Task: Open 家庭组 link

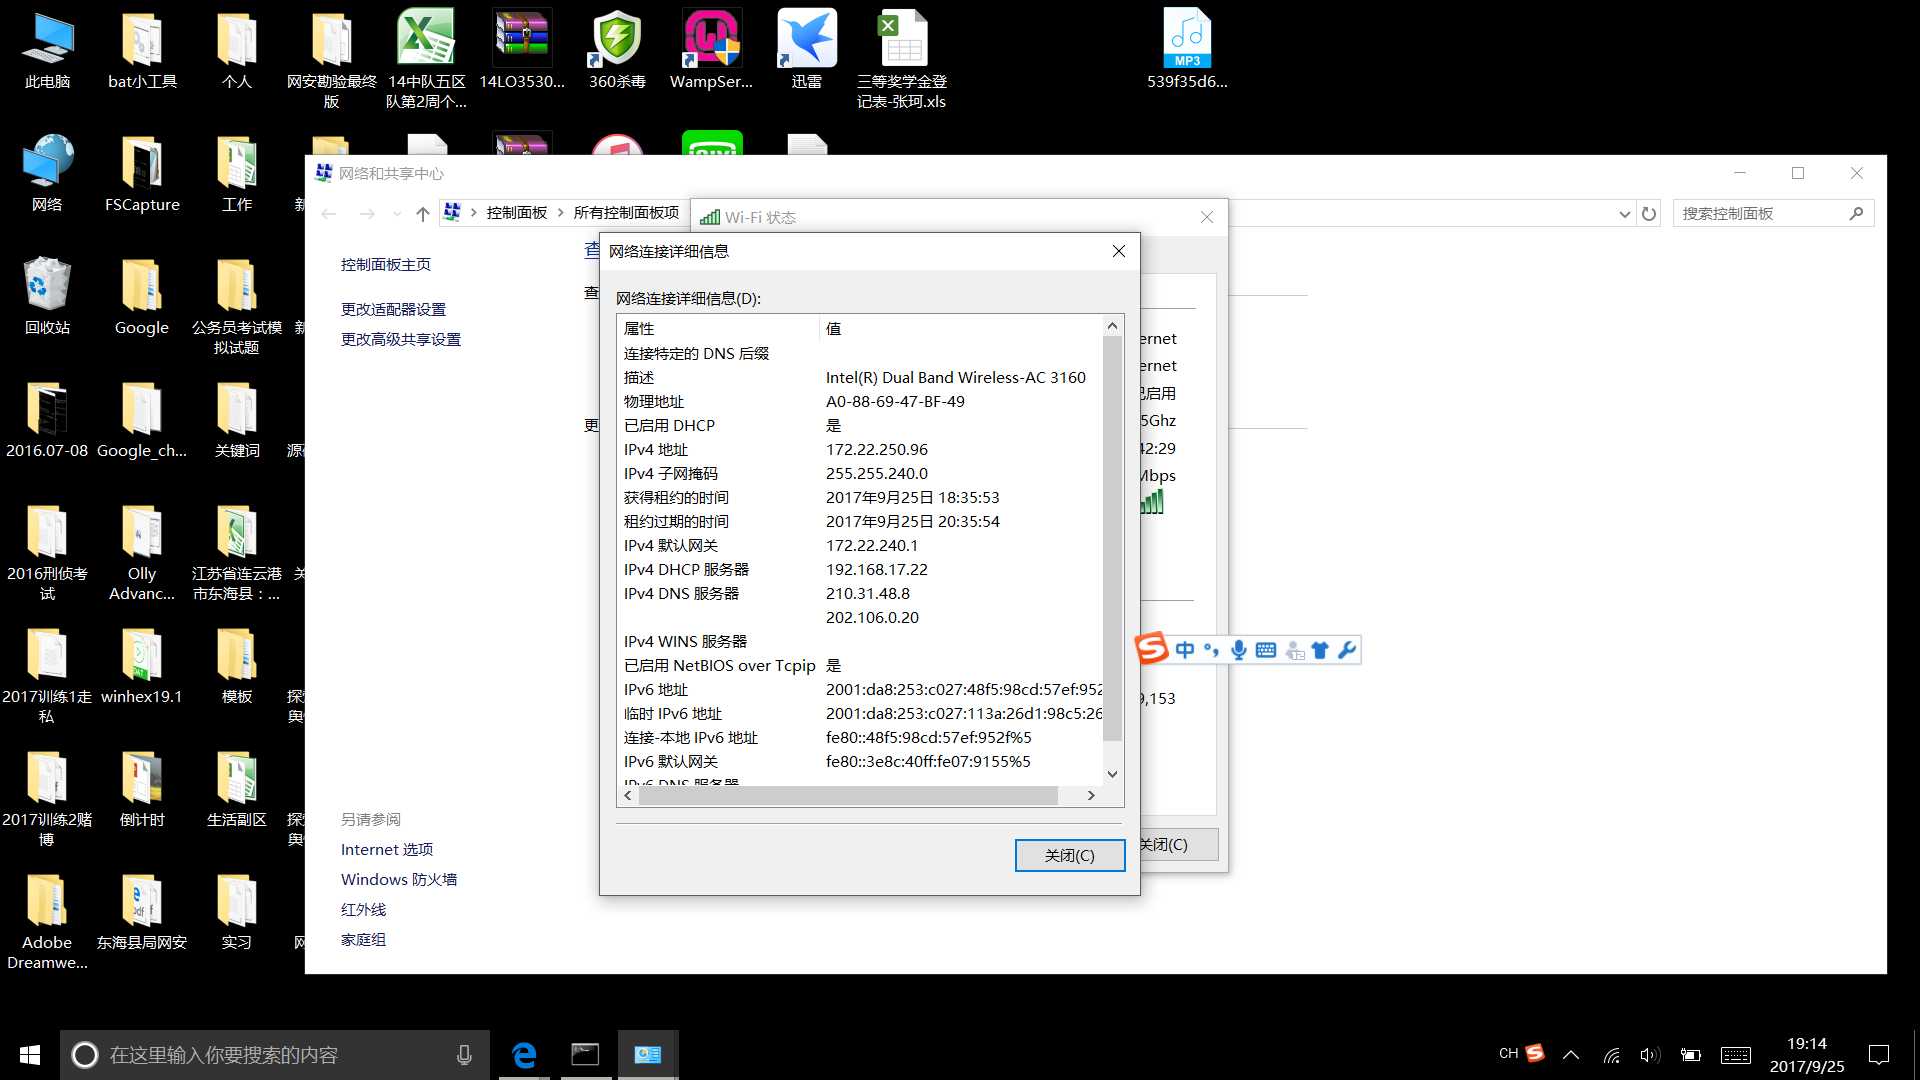Action: pos(363,940)
